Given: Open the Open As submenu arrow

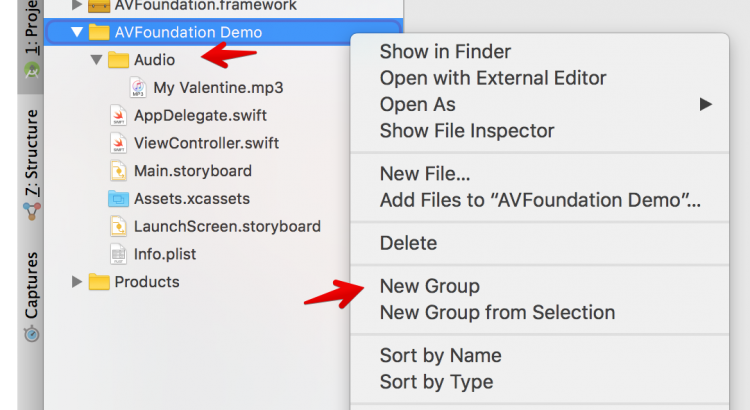Looking at the screenshot, I should (706, 104).
